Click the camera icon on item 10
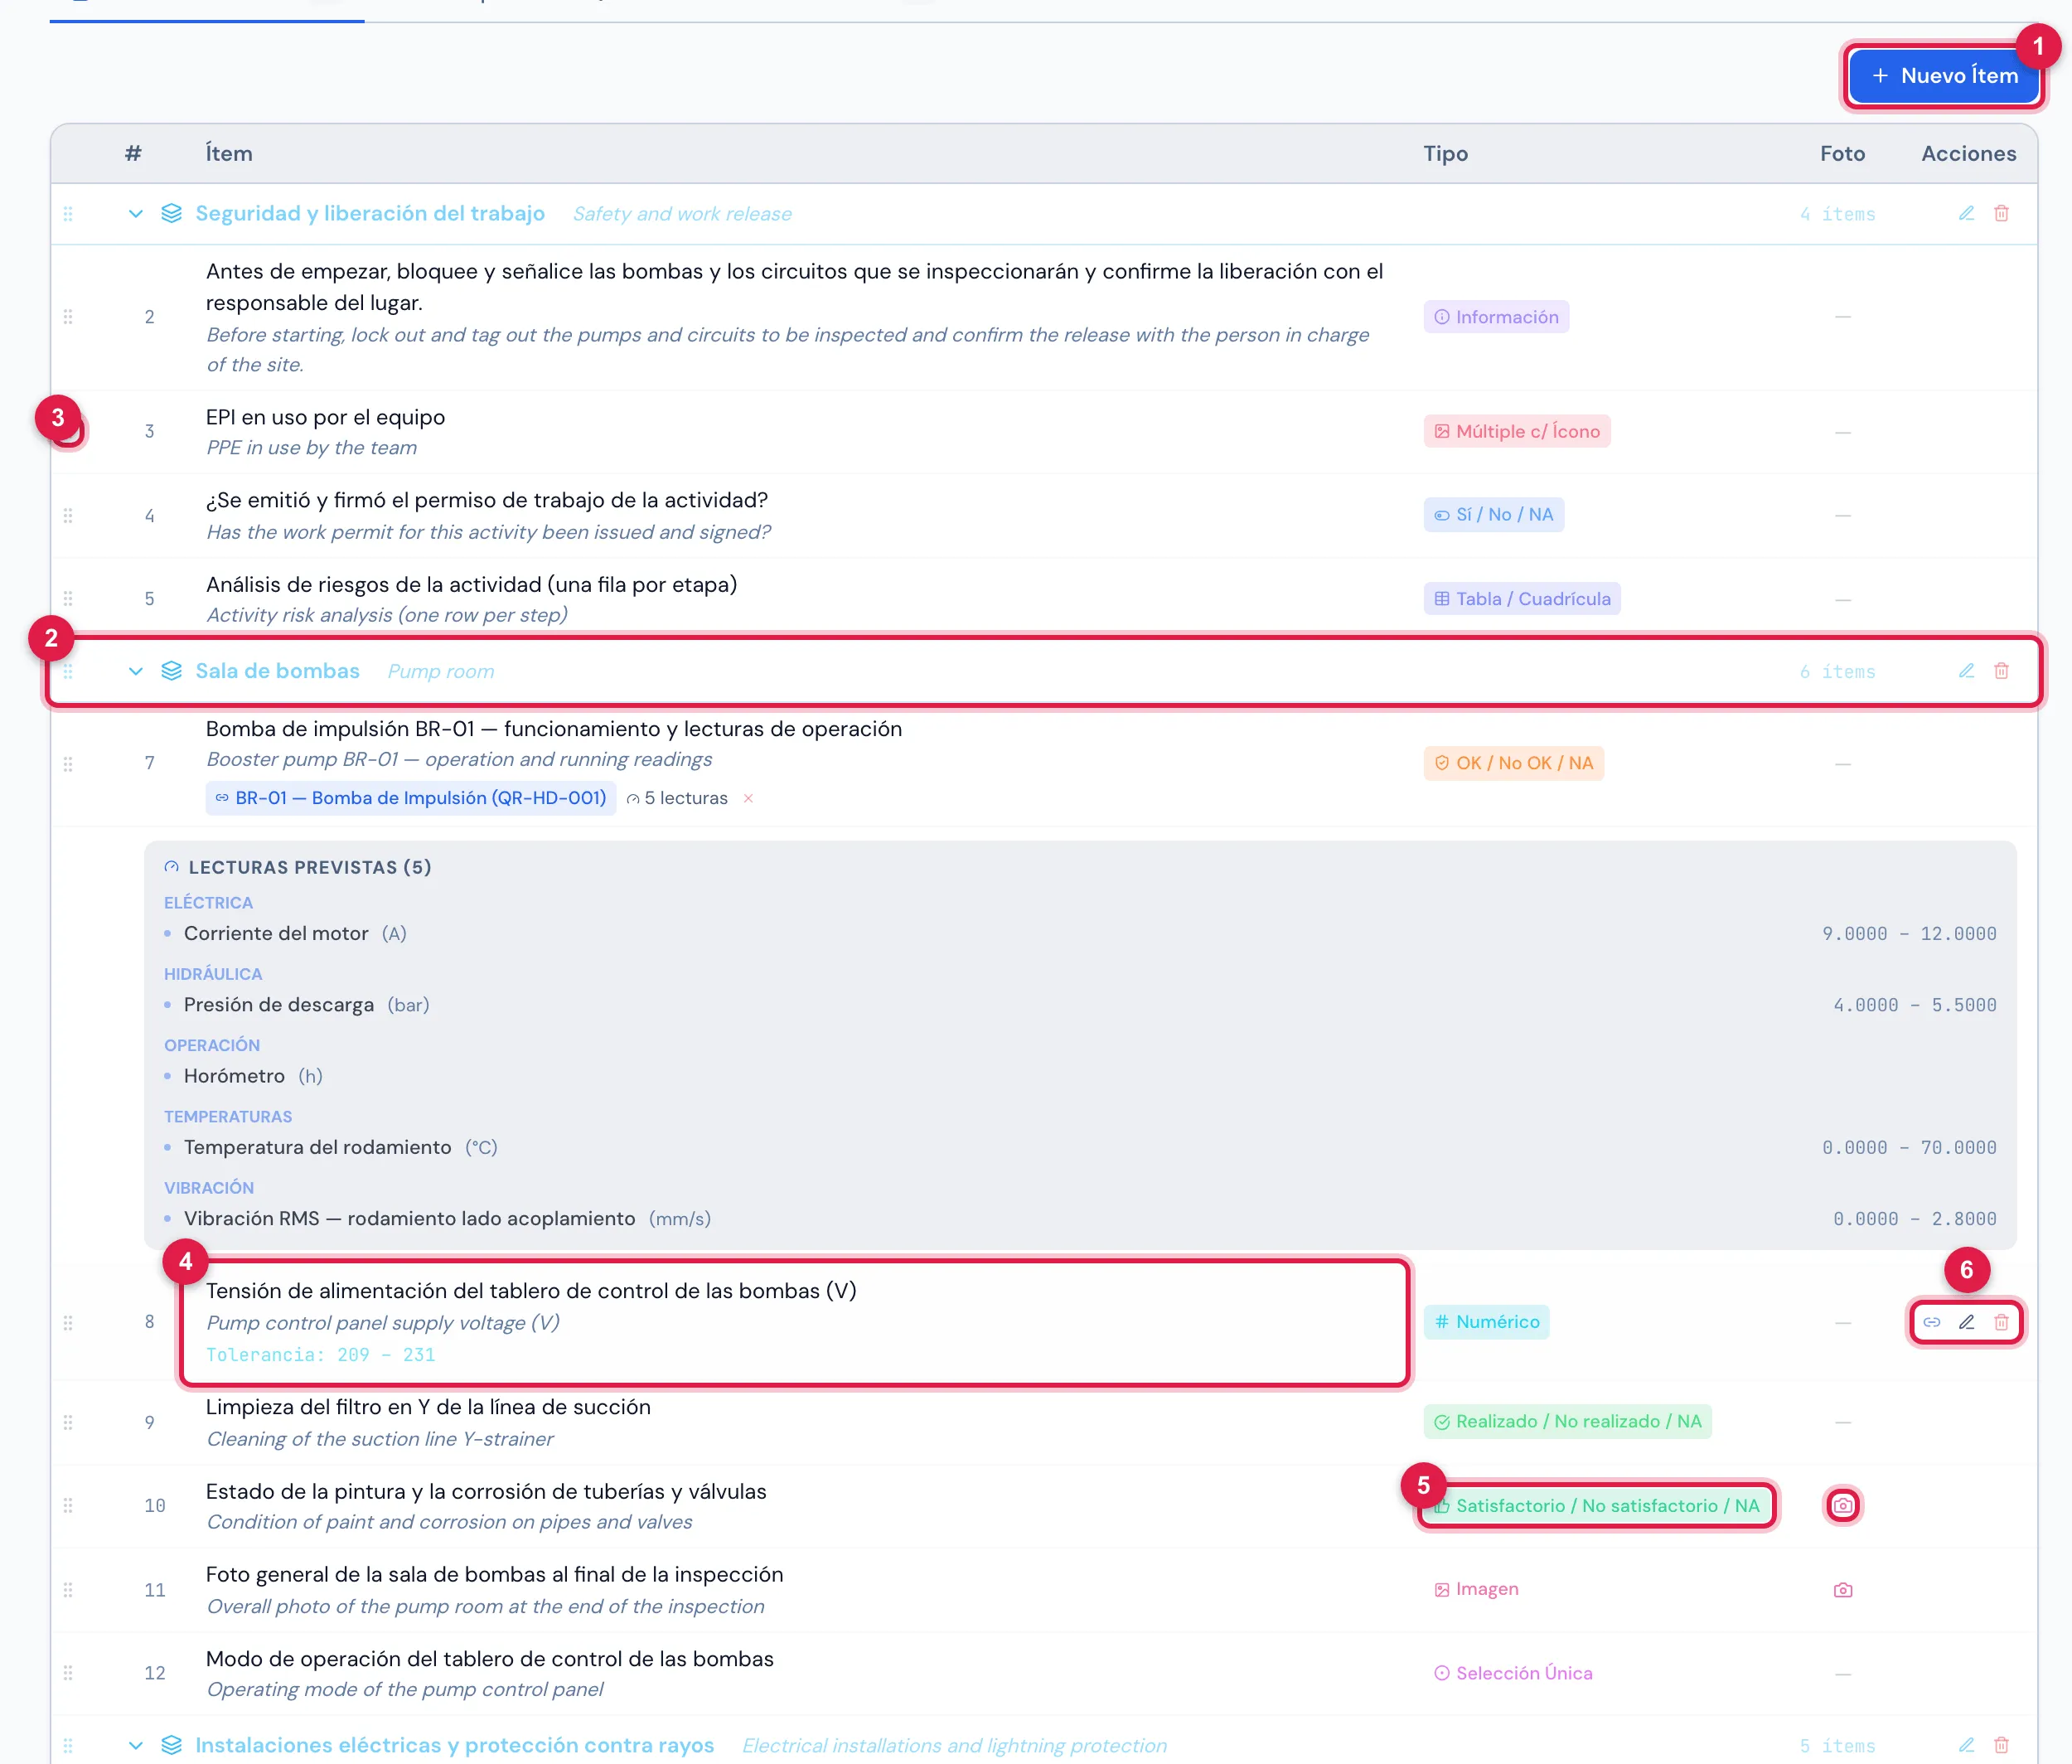Image resolution: width=2072 pixels, height=1764 pixels. click(x=1843, y=1505)
